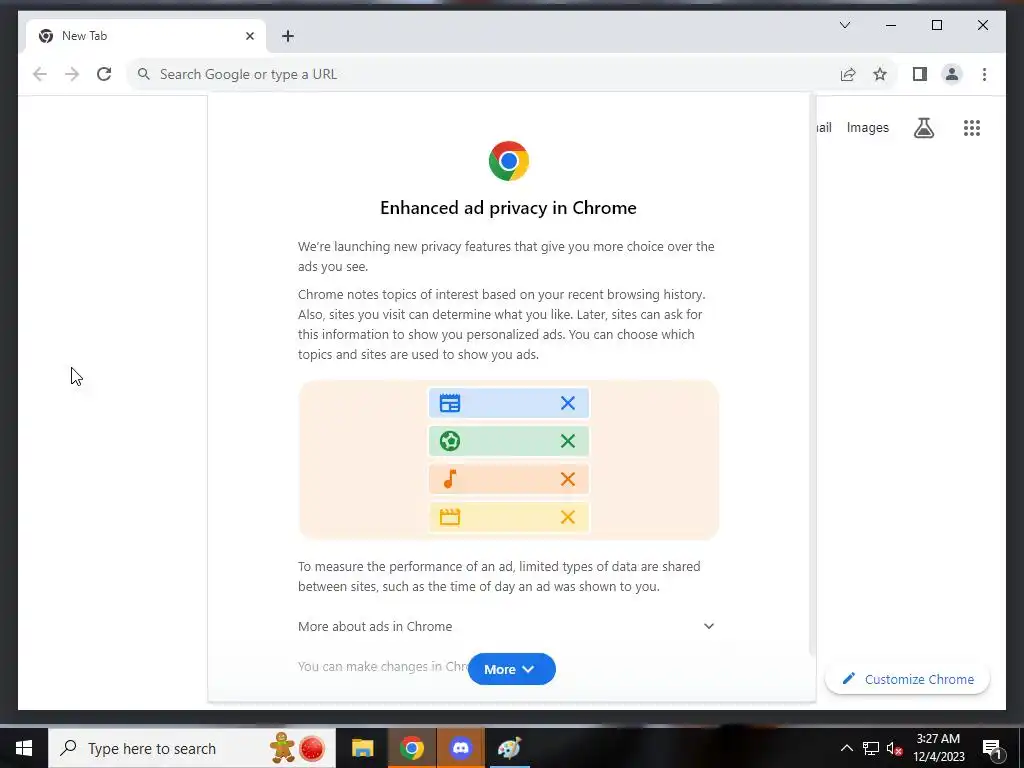Screen dimensions: 1024x768
Task: Click the muted volume tray icon
Action: [x=894, y=748]
